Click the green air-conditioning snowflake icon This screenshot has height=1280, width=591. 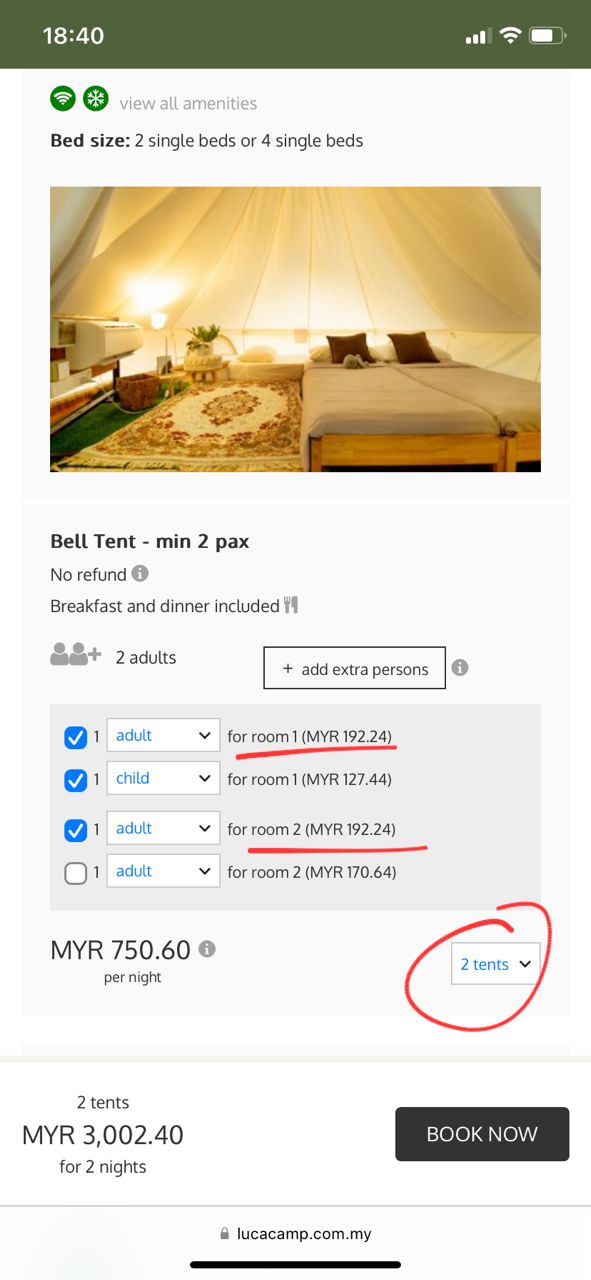tap(96, 99)
